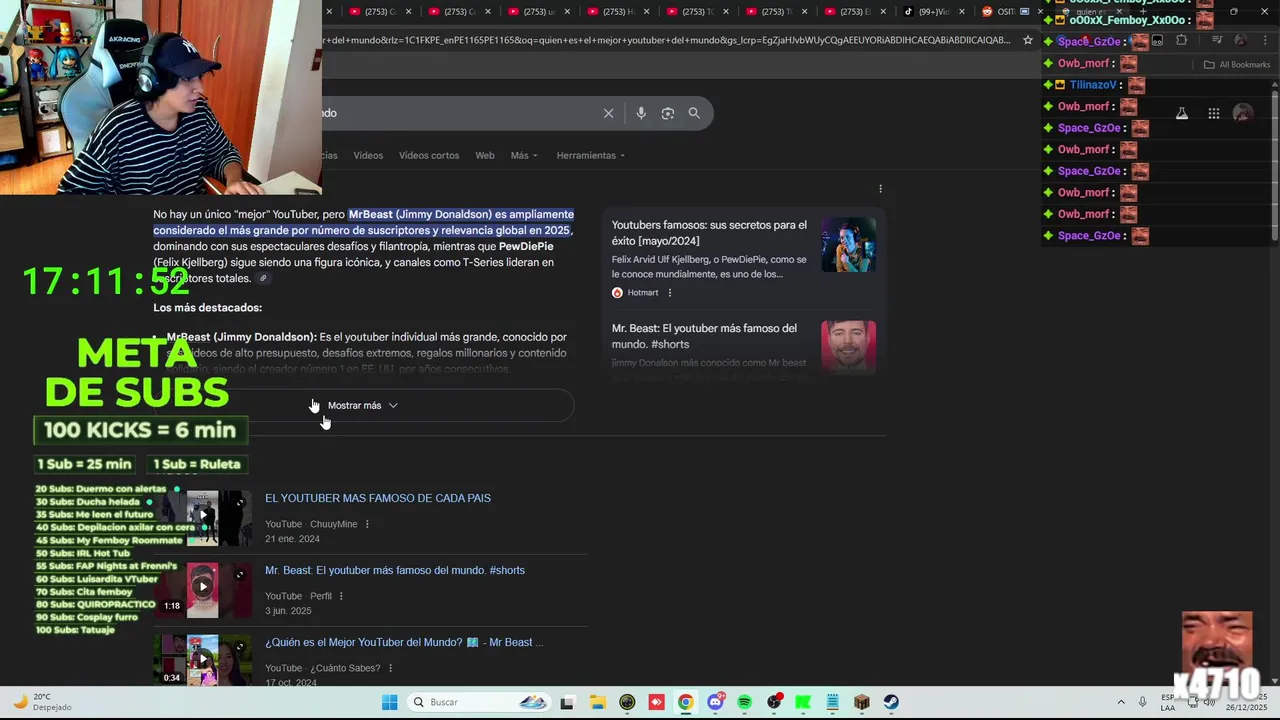Switch to the '(2753) u' YouTube tab
Image resolution: width=1280 pixels, height=720 pixels.
540,12
